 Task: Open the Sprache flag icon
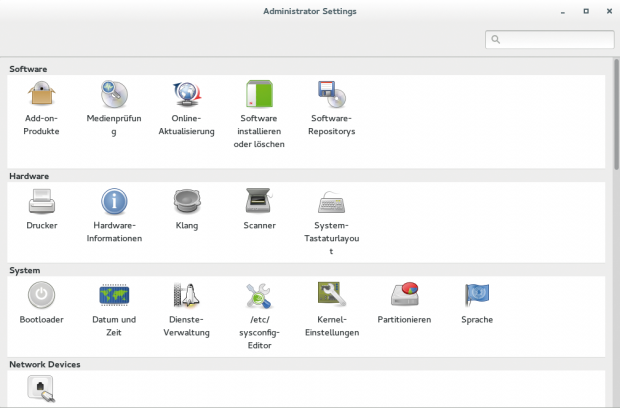click(477, 295)
